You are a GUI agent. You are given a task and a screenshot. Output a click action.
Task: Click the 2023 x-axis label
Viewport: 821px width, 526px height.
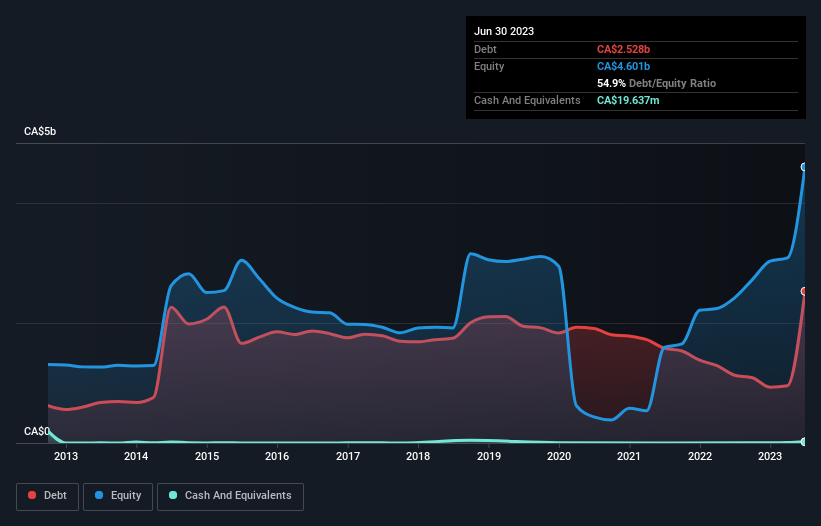(770, 456)
